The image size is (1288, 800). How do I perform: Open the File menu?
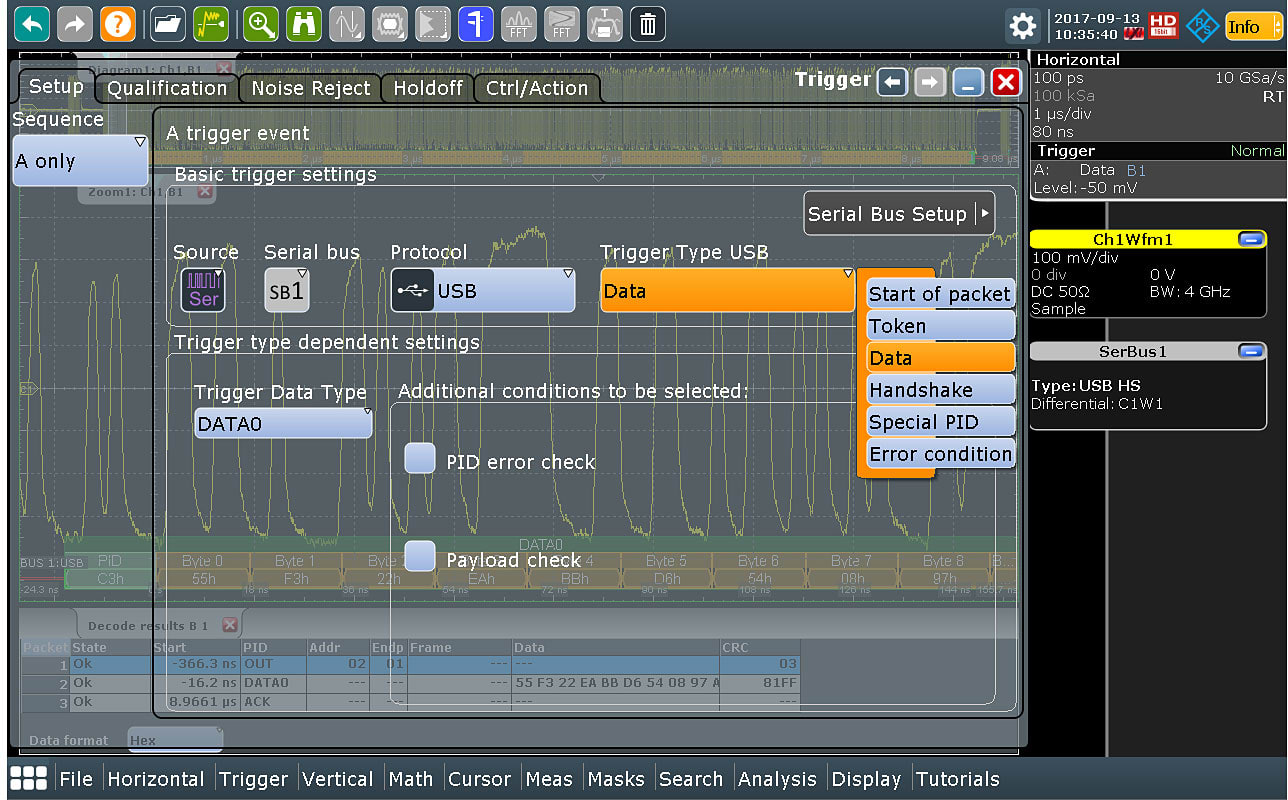[x=76, y=779]
